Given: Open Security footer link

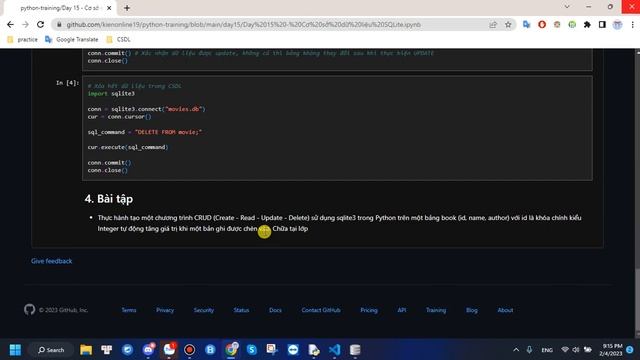Looking at the screenshot, I should click(204, 310).
